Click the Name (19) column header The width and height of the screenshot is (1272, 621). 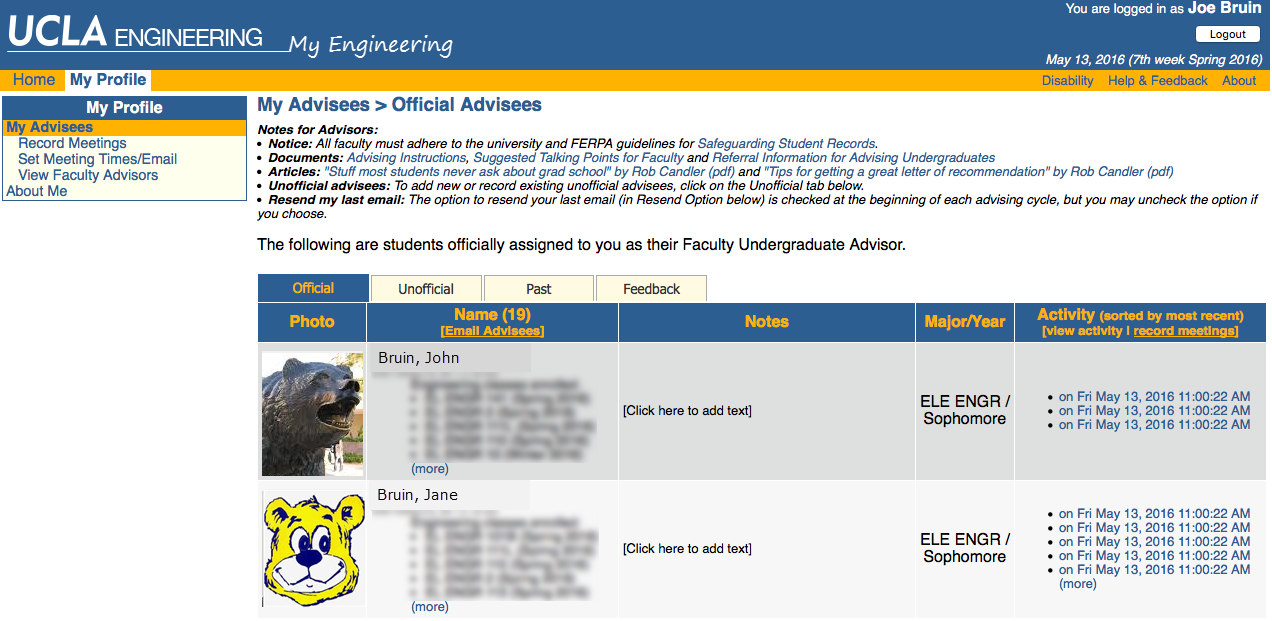(x=490, y=315)
